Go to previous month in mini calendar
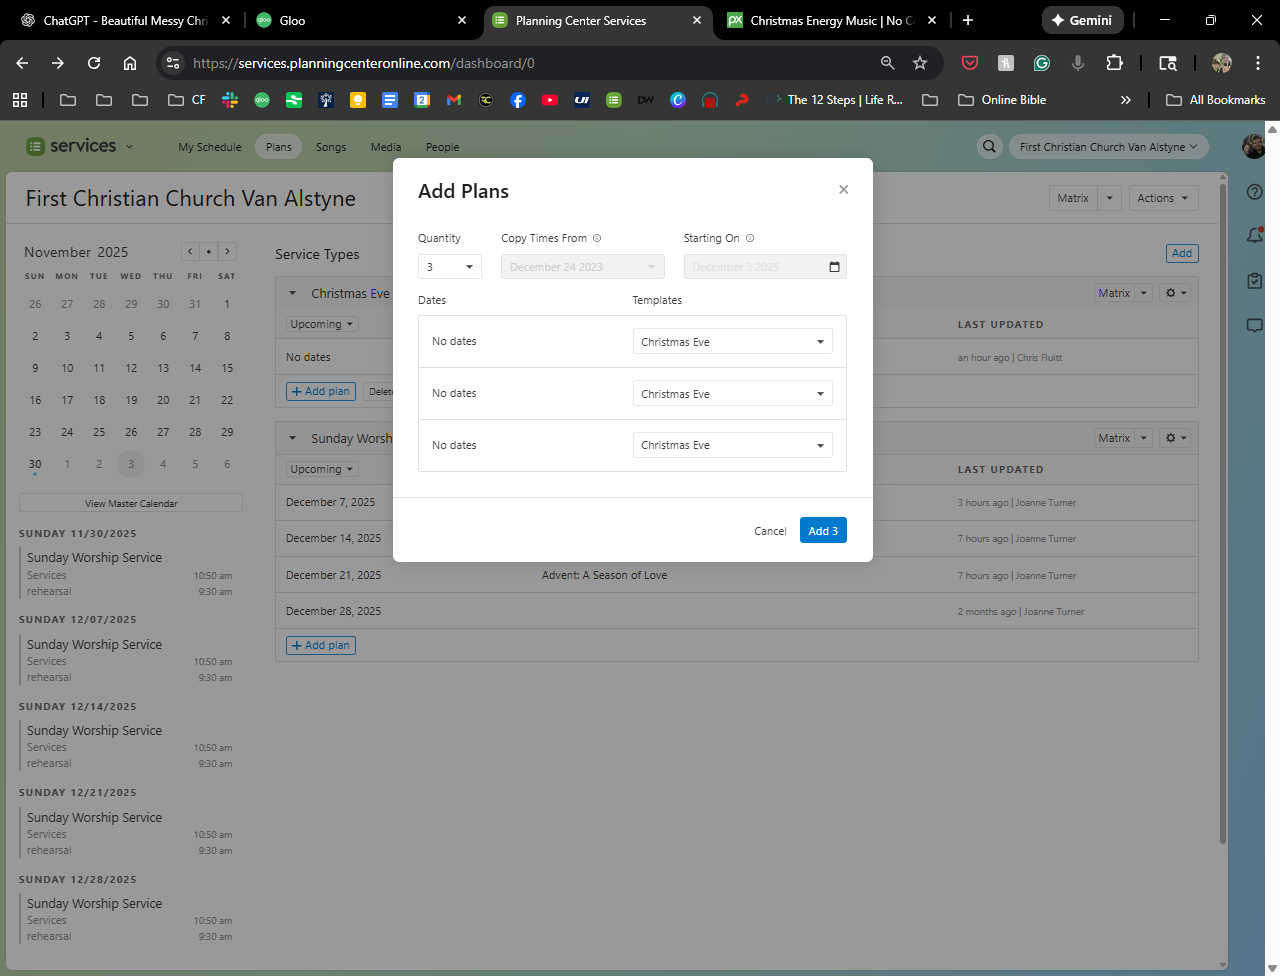 pyautogui.click(x=189, y=252)
